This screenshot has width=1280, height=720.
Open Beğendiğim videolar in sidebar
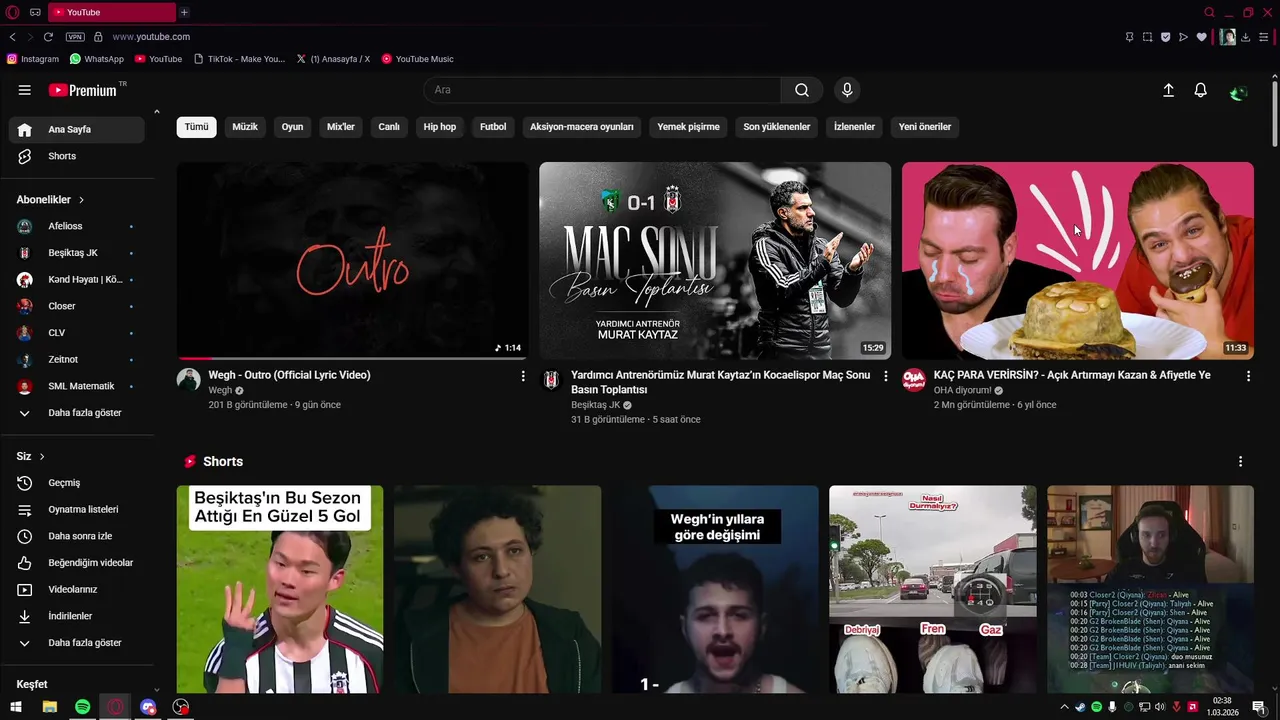pyautogui.click(x=77, y=563)
